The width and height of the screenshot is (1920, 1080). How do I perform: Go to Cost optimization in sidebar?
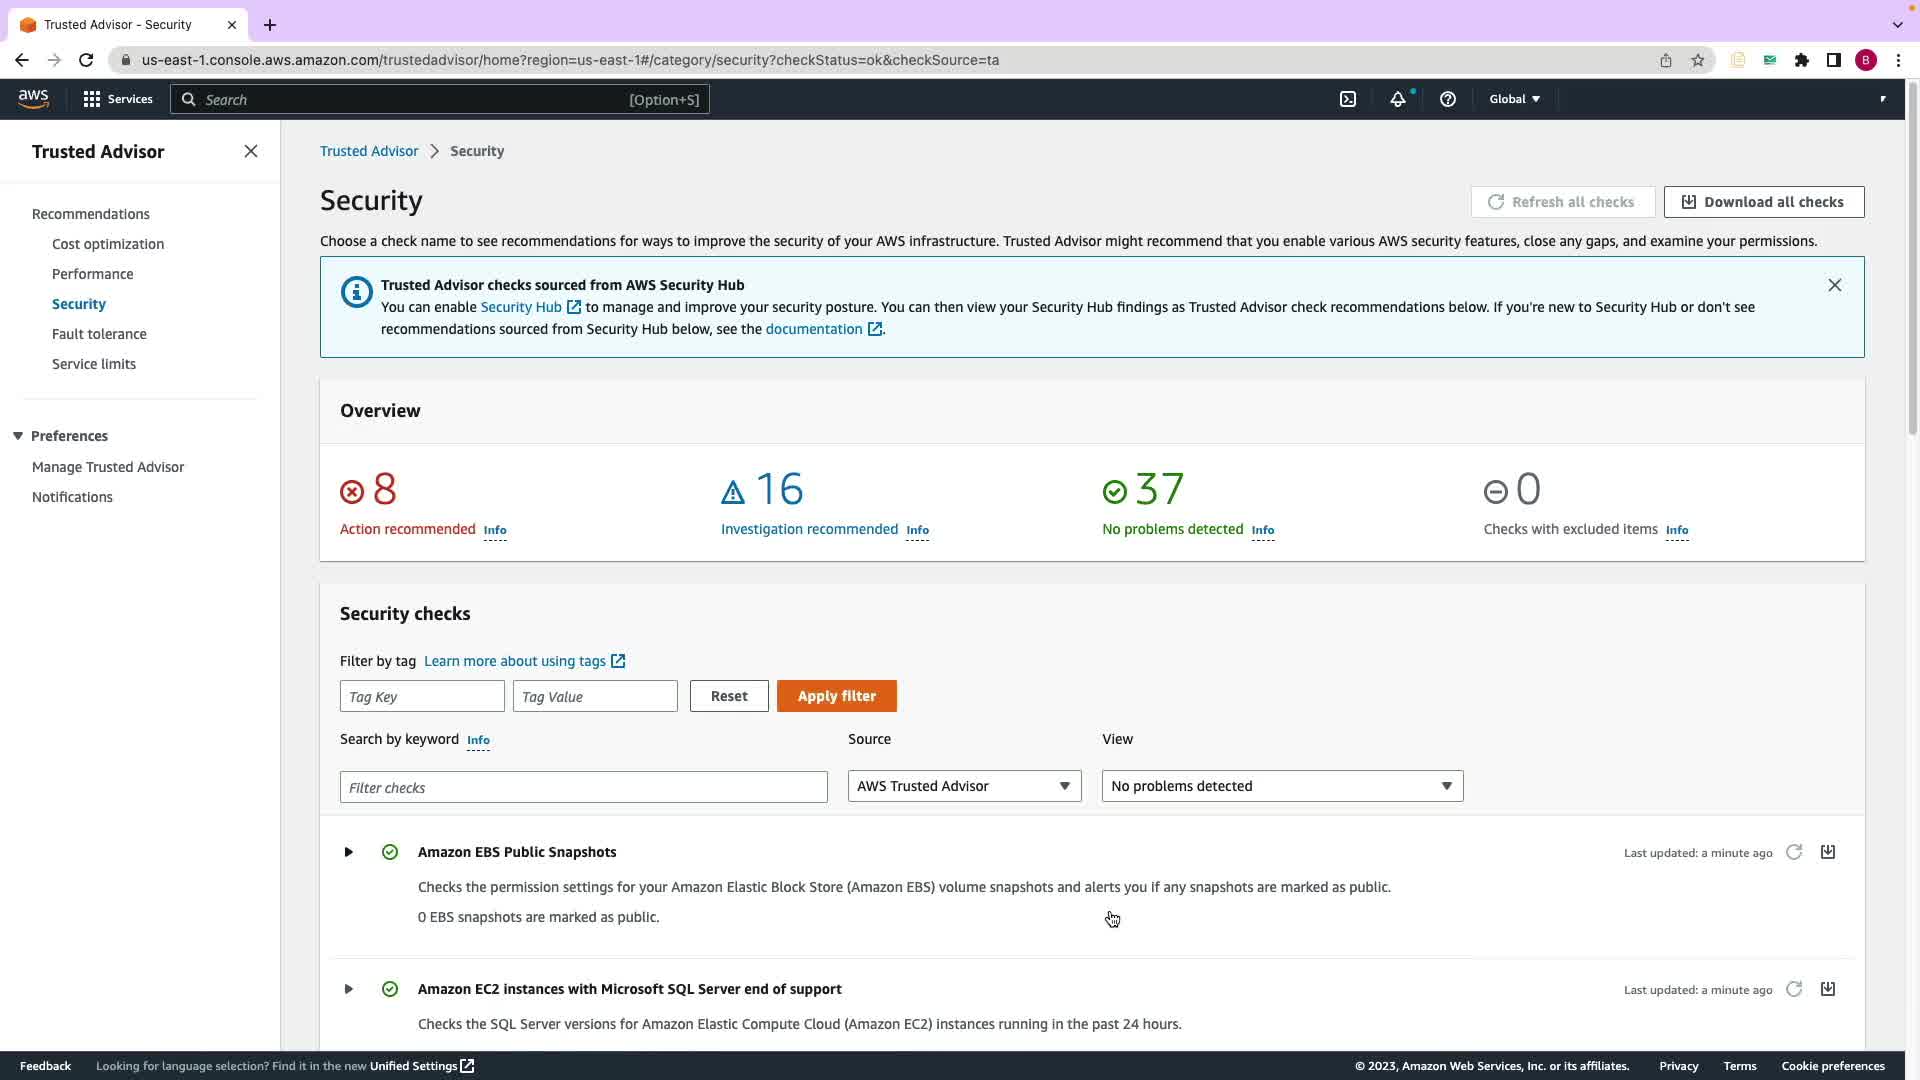pos(108,244)
